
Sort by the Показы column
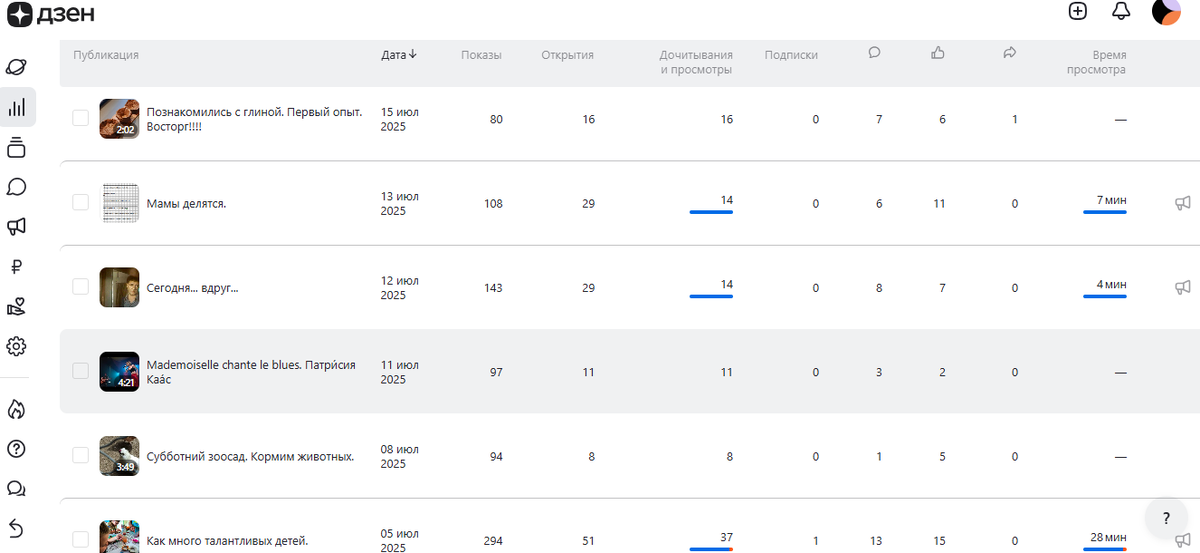pyautogui.click(x=481, y=55)
